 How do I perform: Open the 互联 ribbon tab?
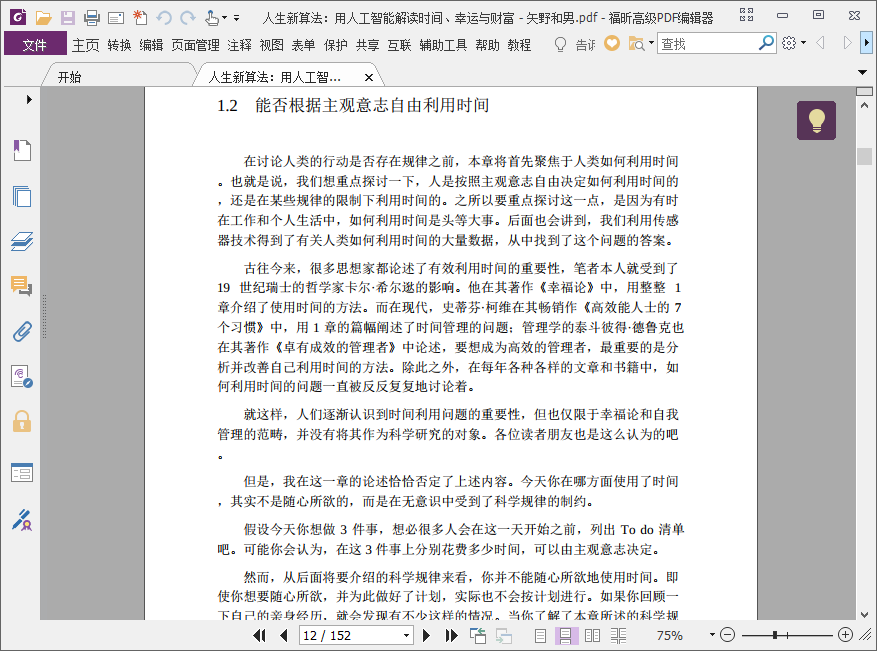[399, 45]
